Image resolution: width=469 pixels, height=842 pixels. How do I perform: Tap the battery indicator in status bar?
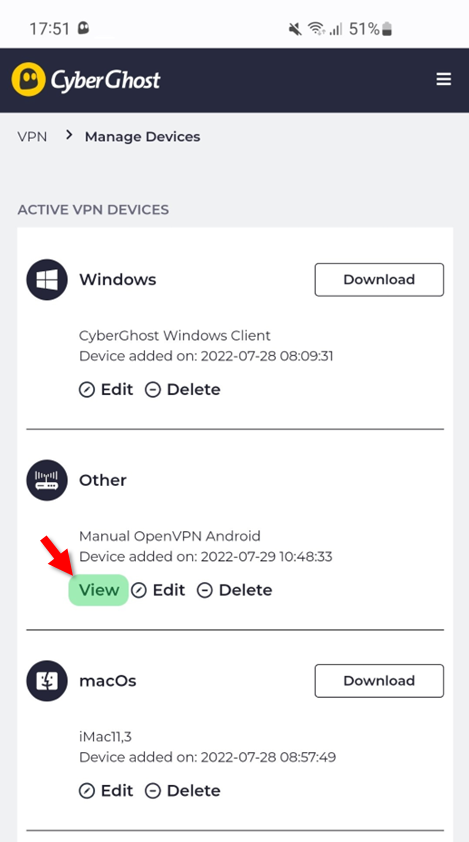387,29
